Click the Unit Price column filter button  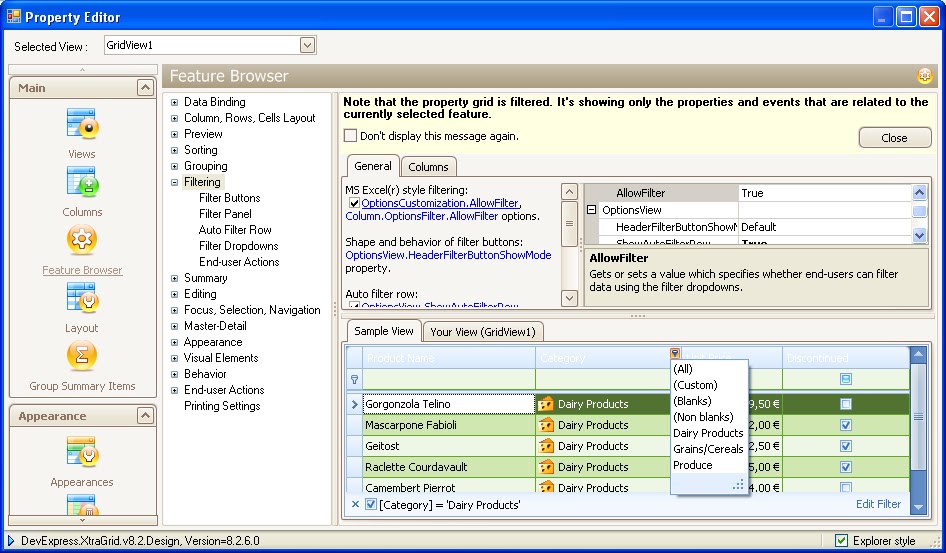click(675, 353)
